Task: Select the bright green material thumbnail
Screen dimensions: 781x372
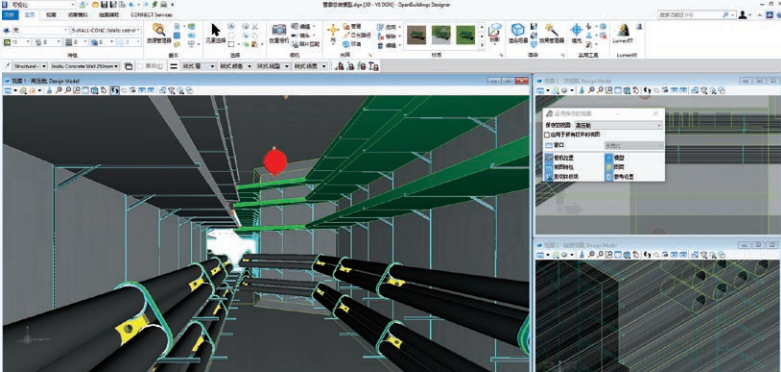Action: click(x=465, y=35)
